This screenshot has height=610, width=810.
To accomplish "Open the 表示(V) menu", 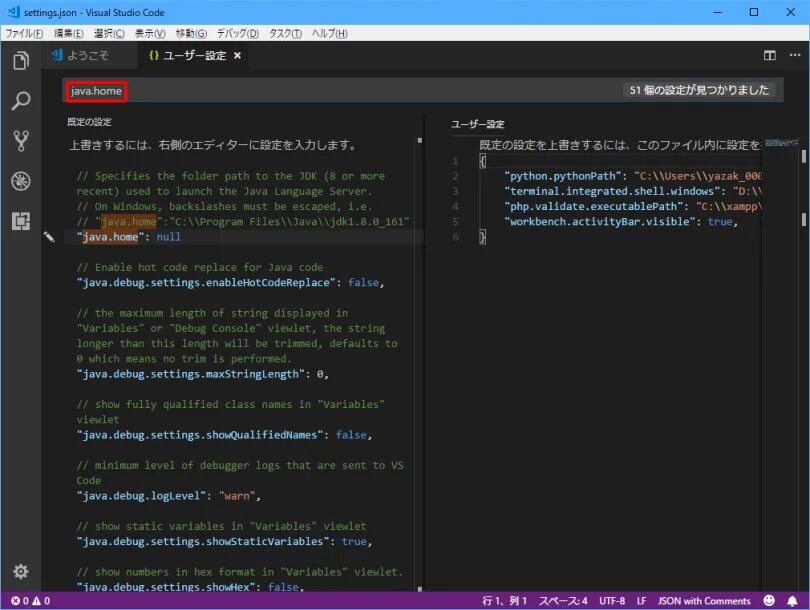I will [x=150, y=34].
